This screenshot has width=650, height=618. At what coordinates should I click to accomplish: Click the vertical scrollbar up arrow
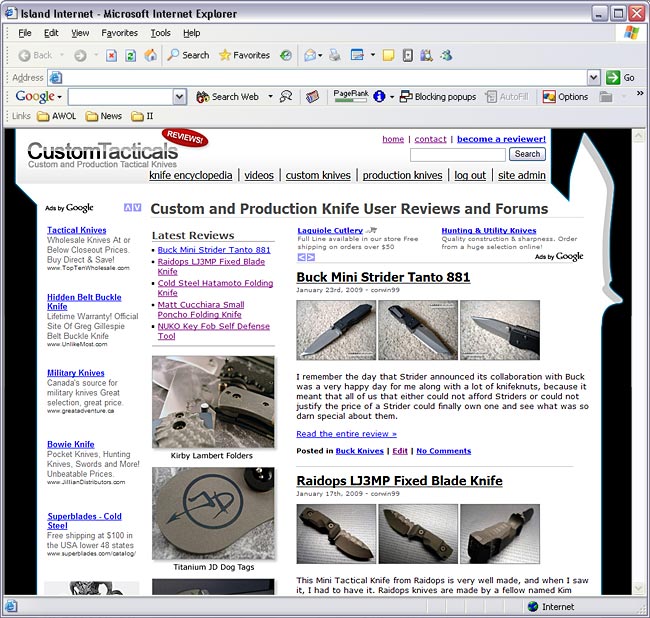[x=638, y=136]
